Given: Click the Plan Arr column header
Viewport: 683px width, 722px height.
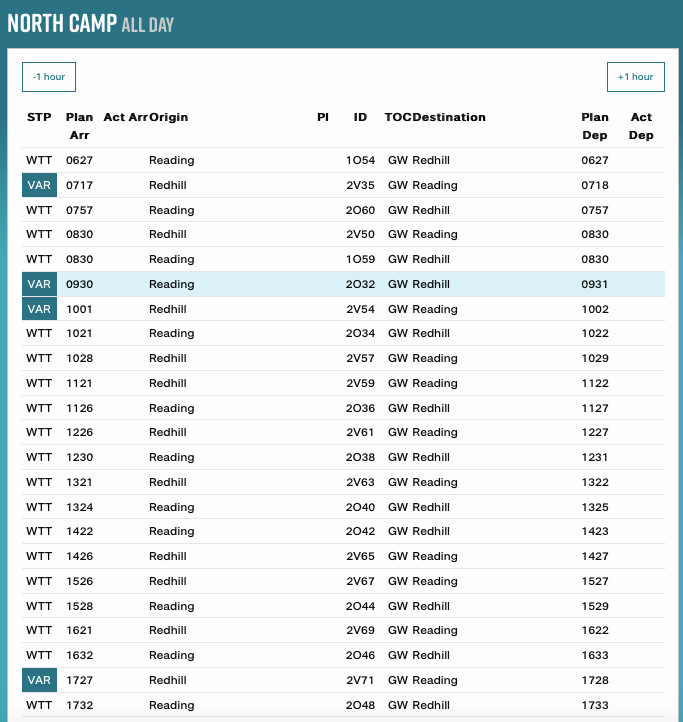Looking at the screenshot, I should [79, 126].
